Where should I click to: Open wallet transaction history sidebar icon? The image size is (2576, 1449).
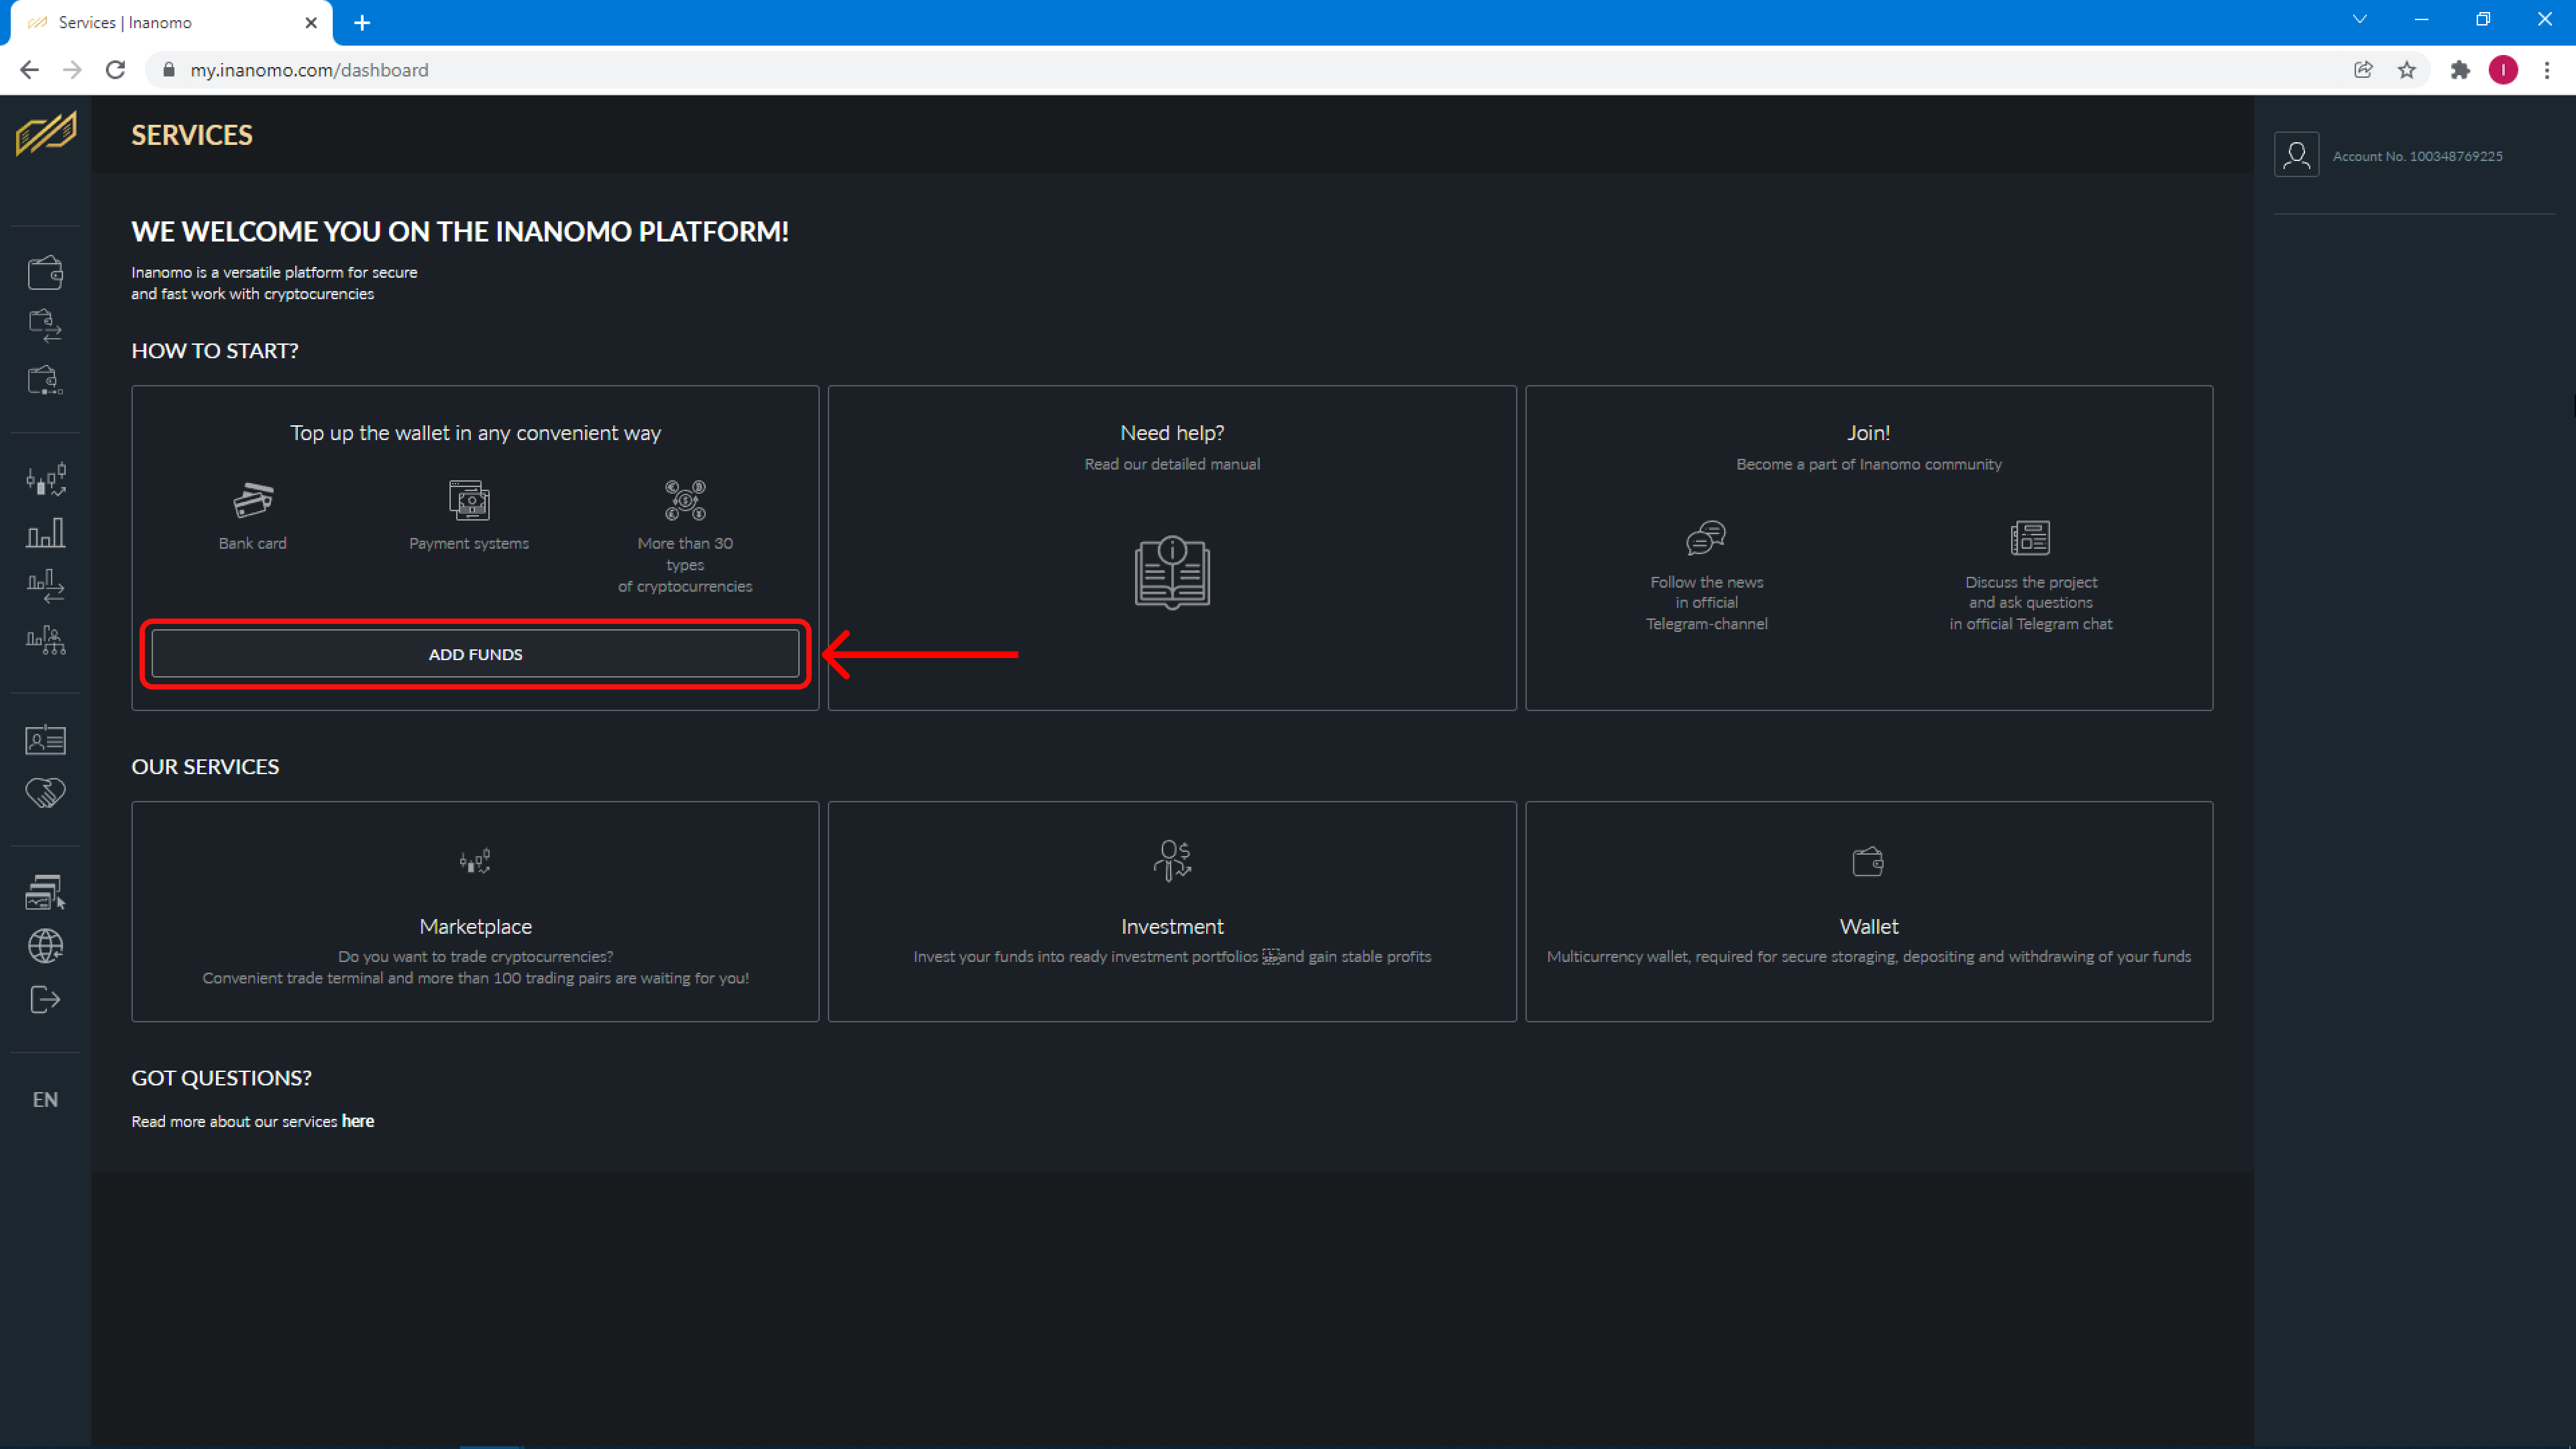point(45,379)
